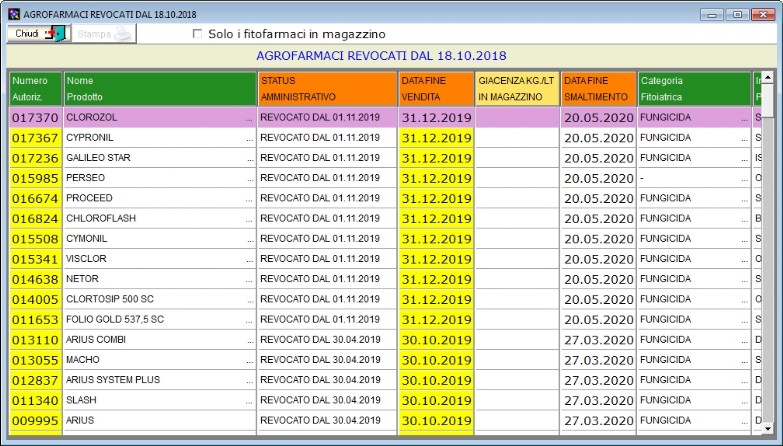Select authorization number 015985
Viewport: 783px width, 446px height.
pyautogui.click(x=35, y=178)
